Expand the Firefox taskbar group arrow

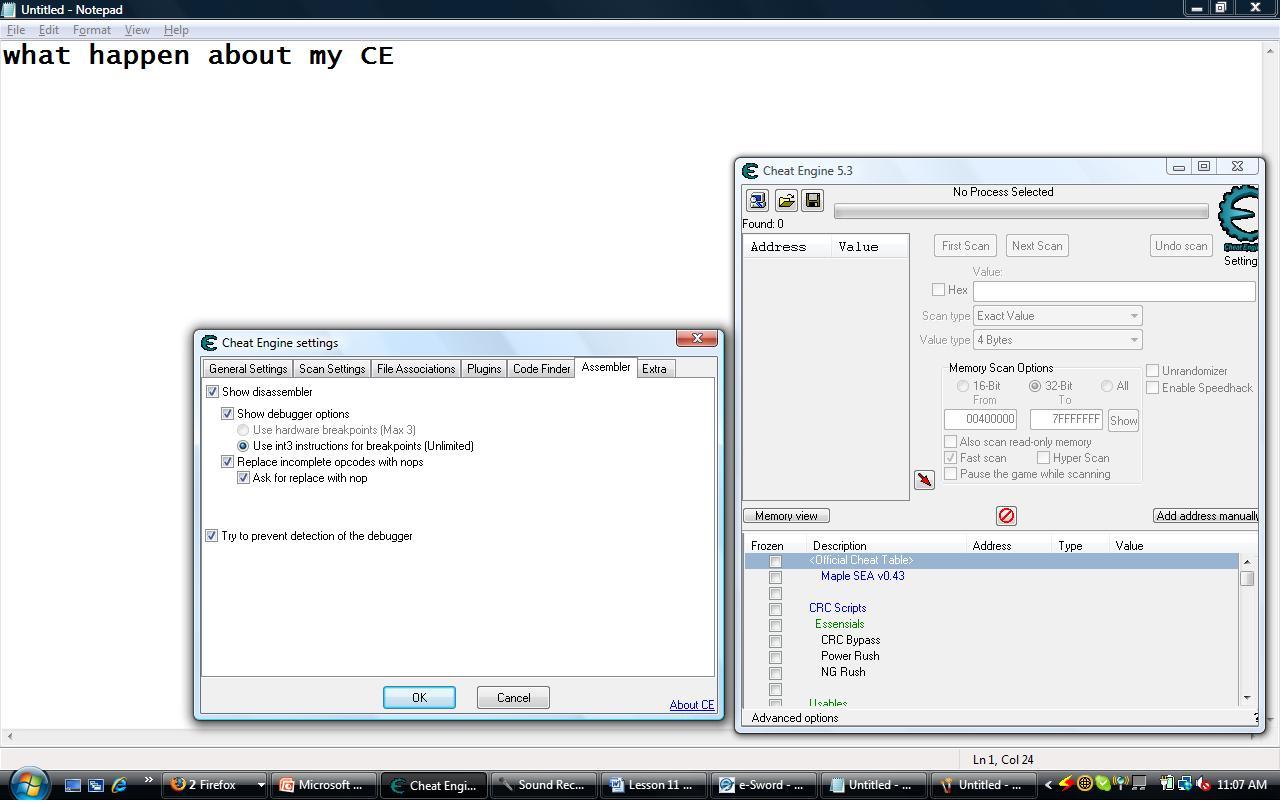click(260, 785)
